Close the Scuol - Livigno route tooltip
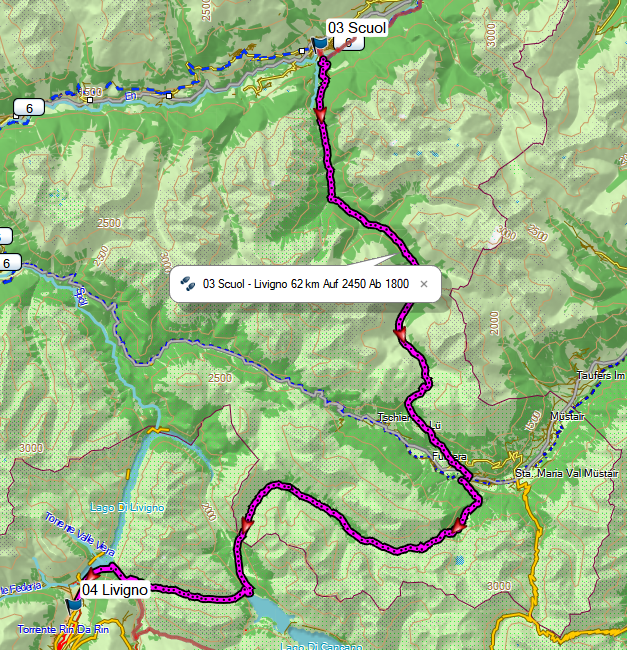The image size is (627, 650). point(424,284)
